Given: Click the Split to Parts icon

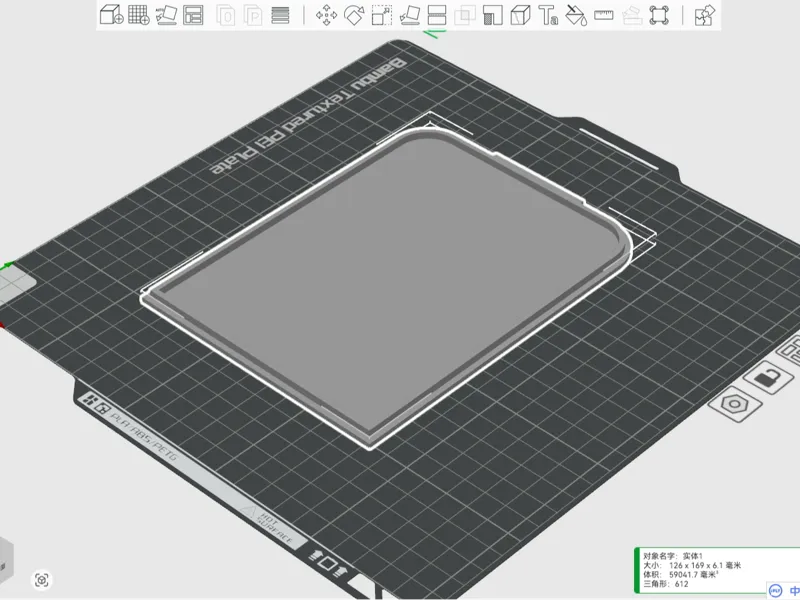Looking at the screenshot, I should click(x=253, y=15).
